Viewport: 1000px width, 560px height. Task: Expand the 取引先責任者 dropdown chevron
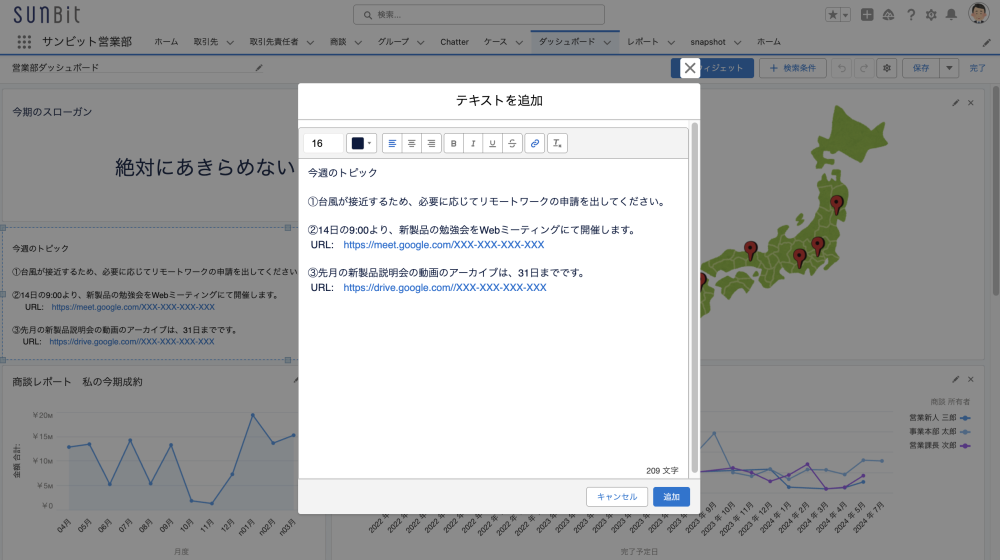tap(310, 43)
